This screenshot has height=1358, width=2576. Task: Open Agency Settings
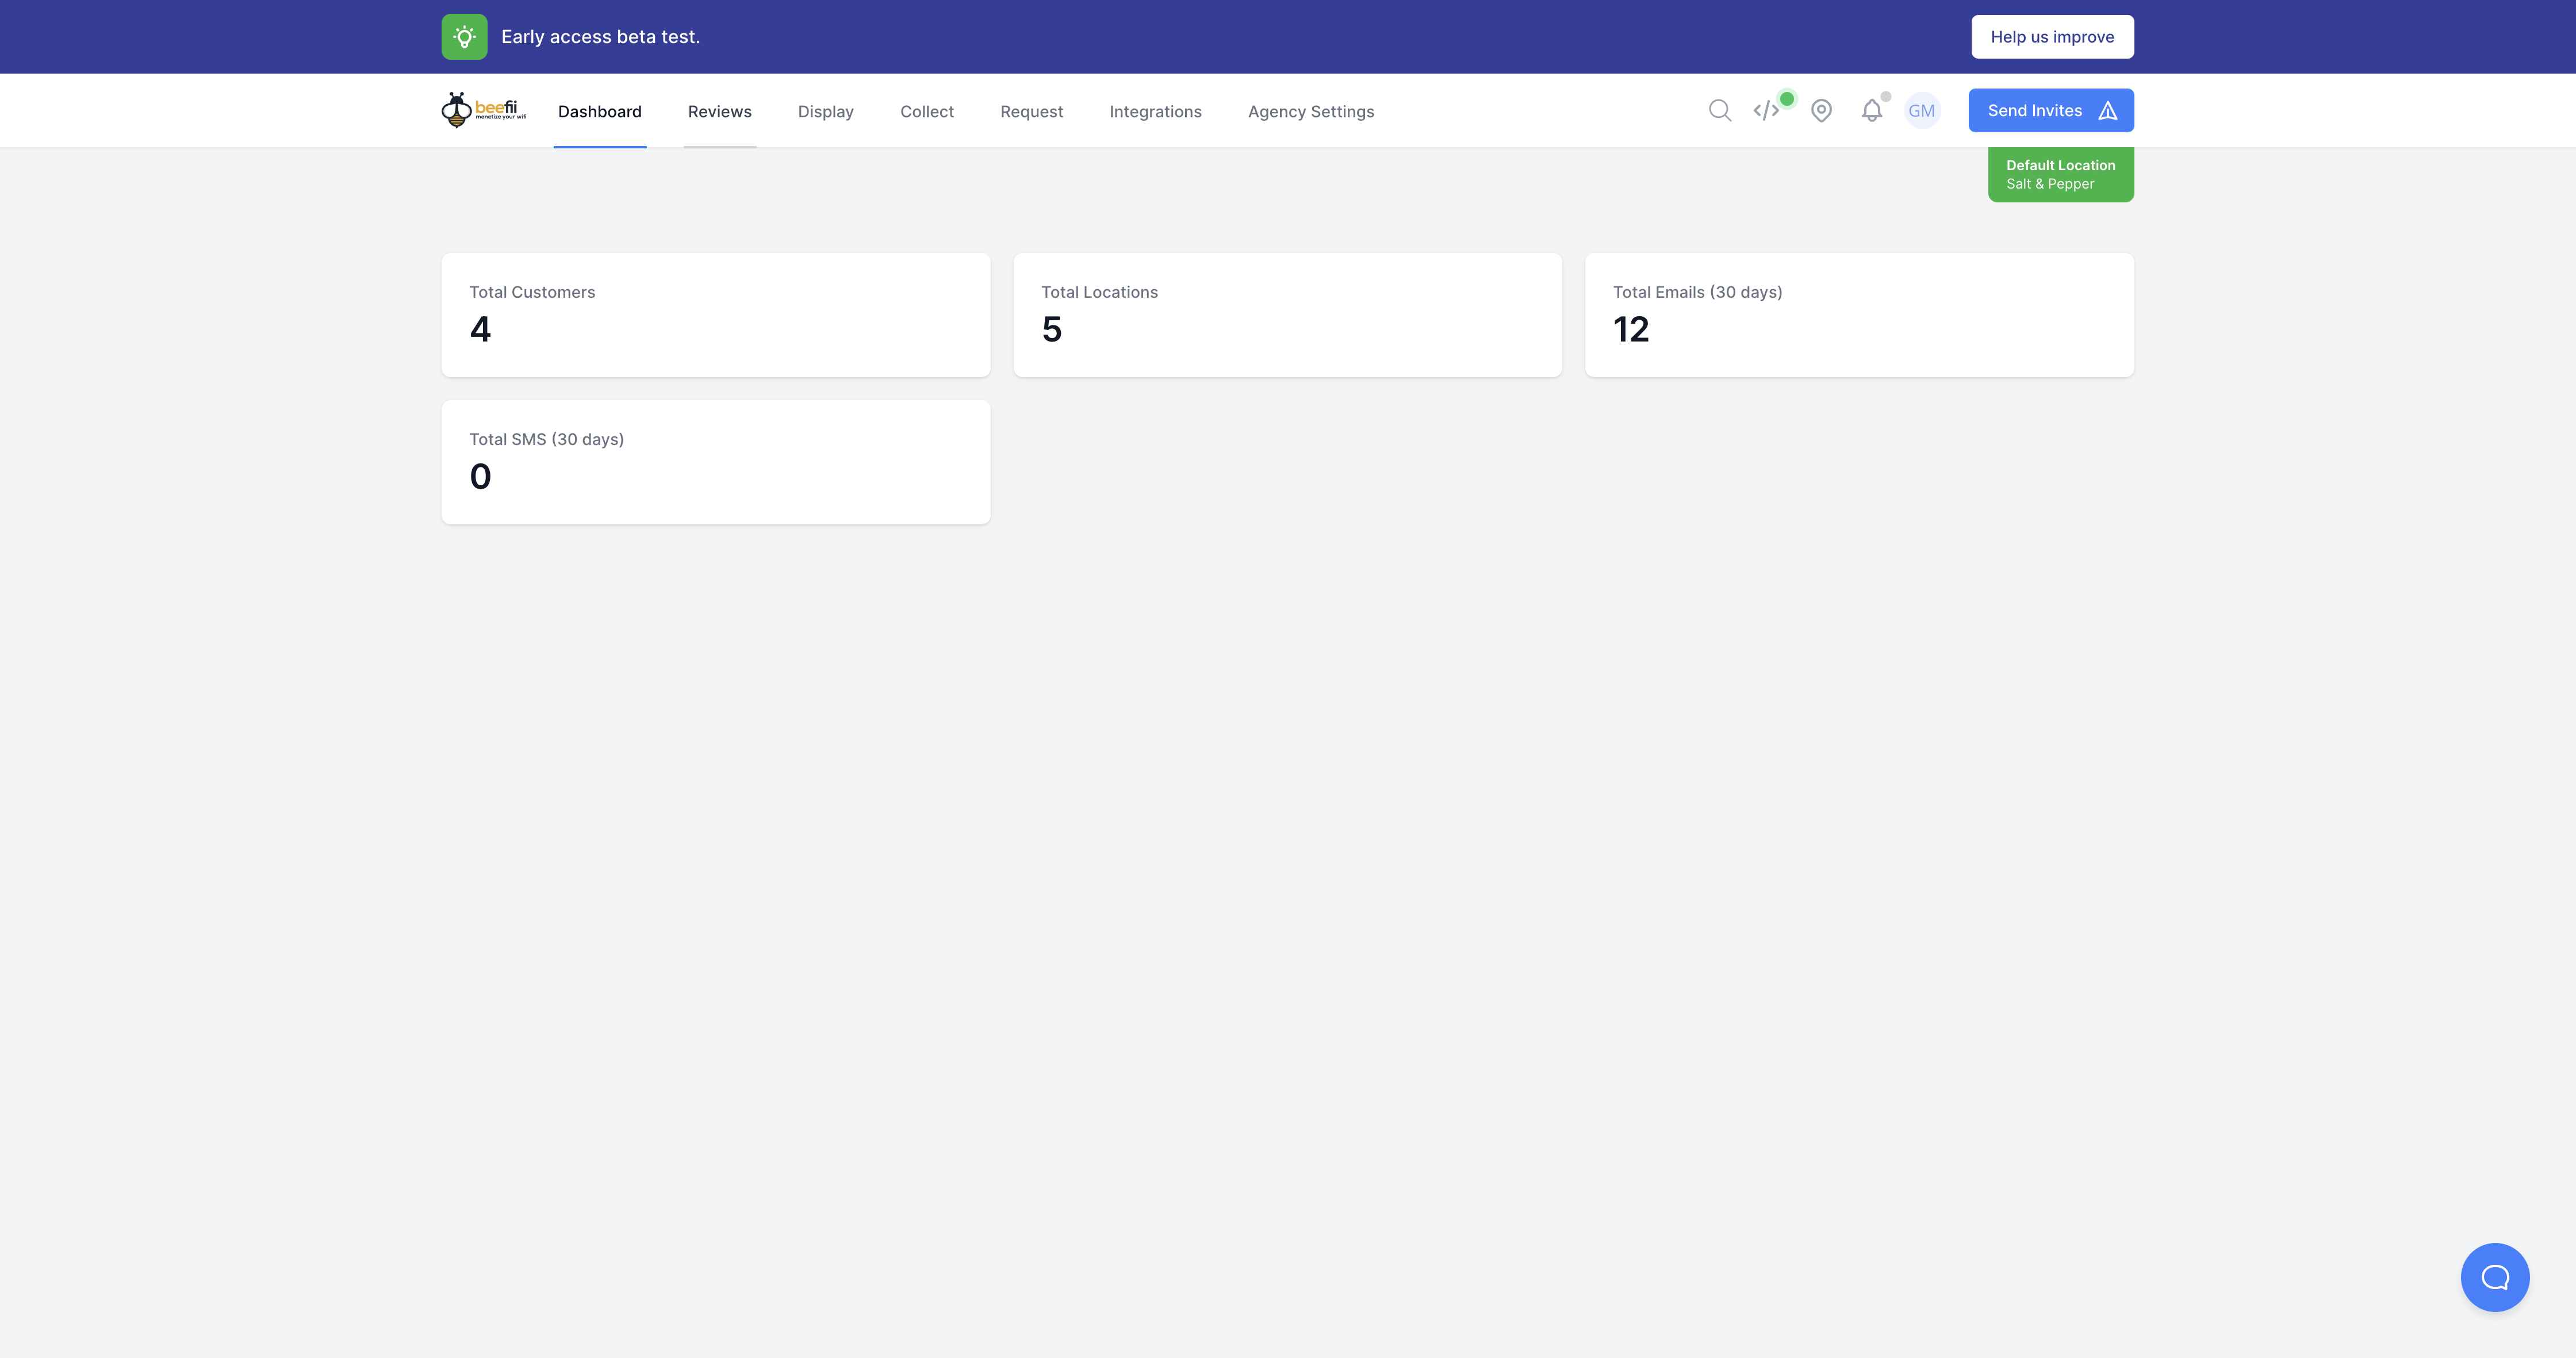tap(1310, 112)
